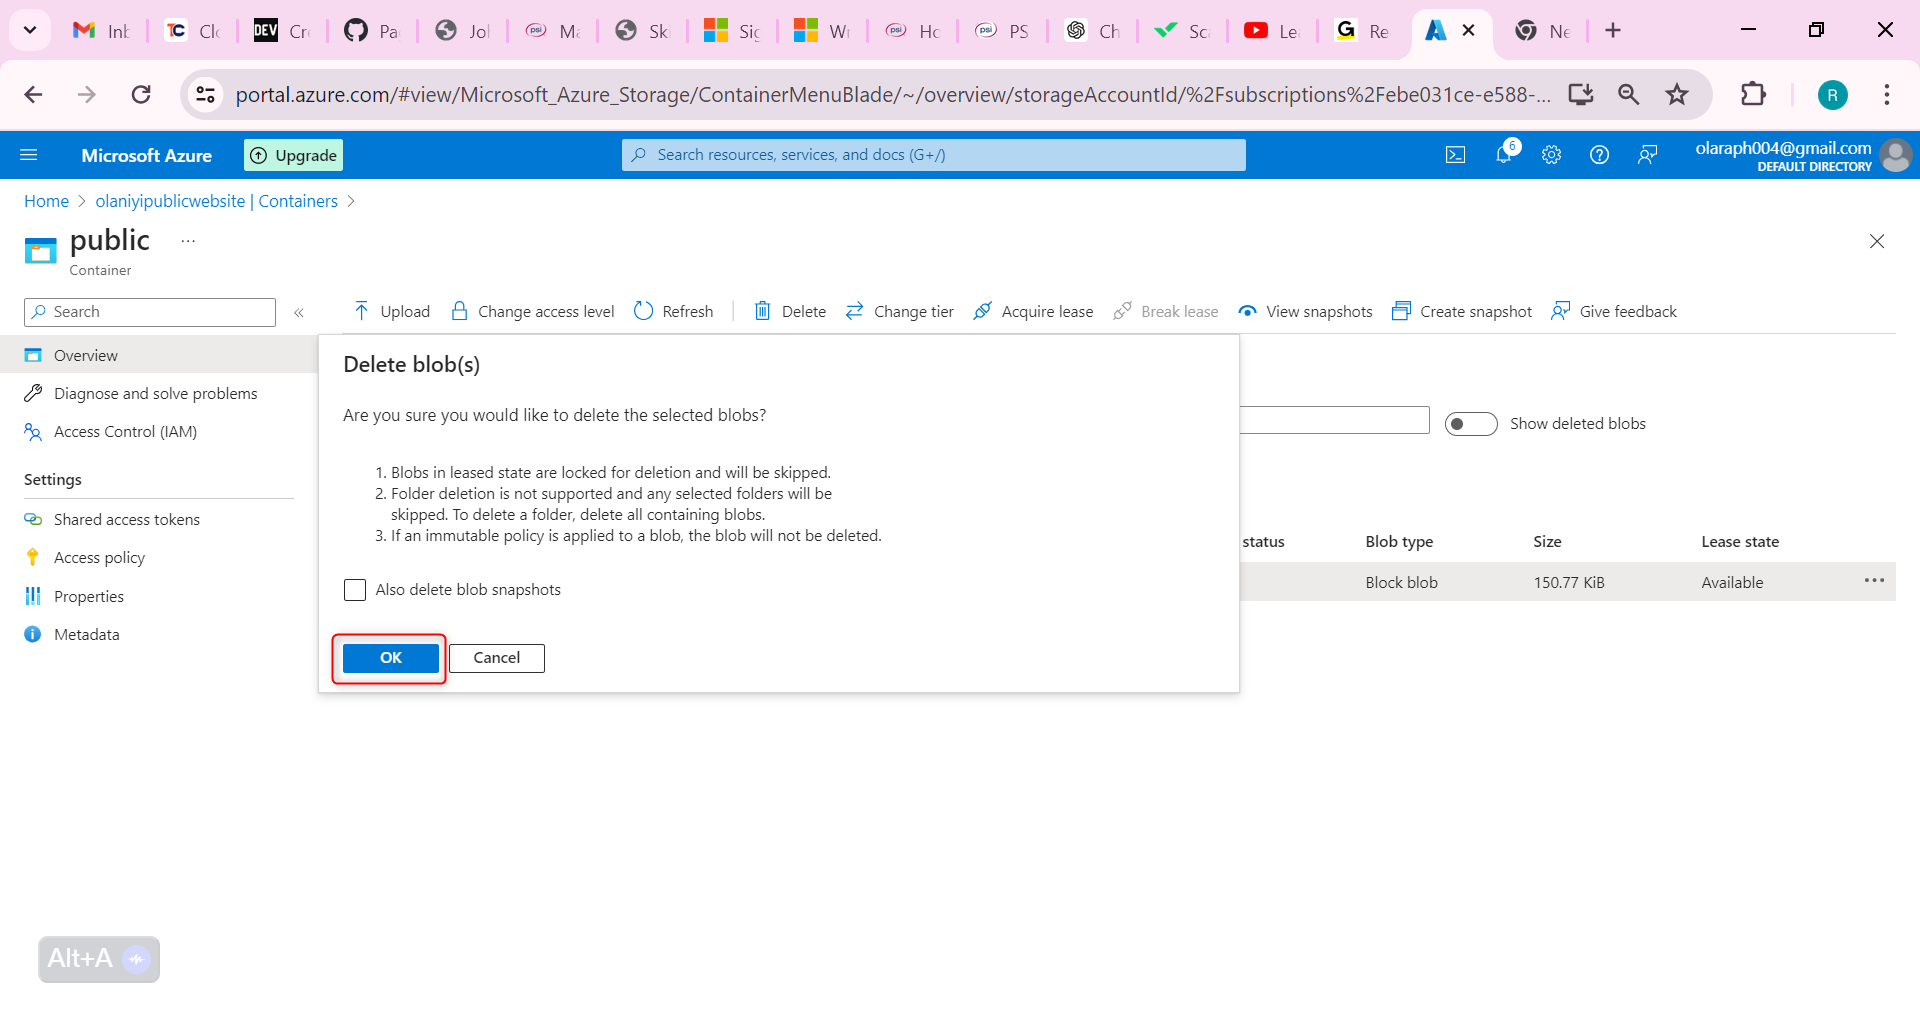Go to Home breadcrumb link

46,201
